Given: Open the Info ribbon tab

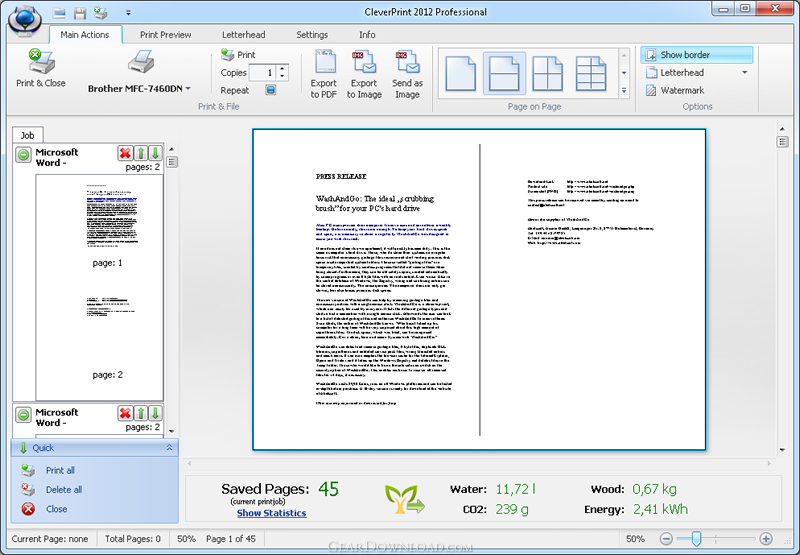Looking at the screenshot, I should [367, 35].
